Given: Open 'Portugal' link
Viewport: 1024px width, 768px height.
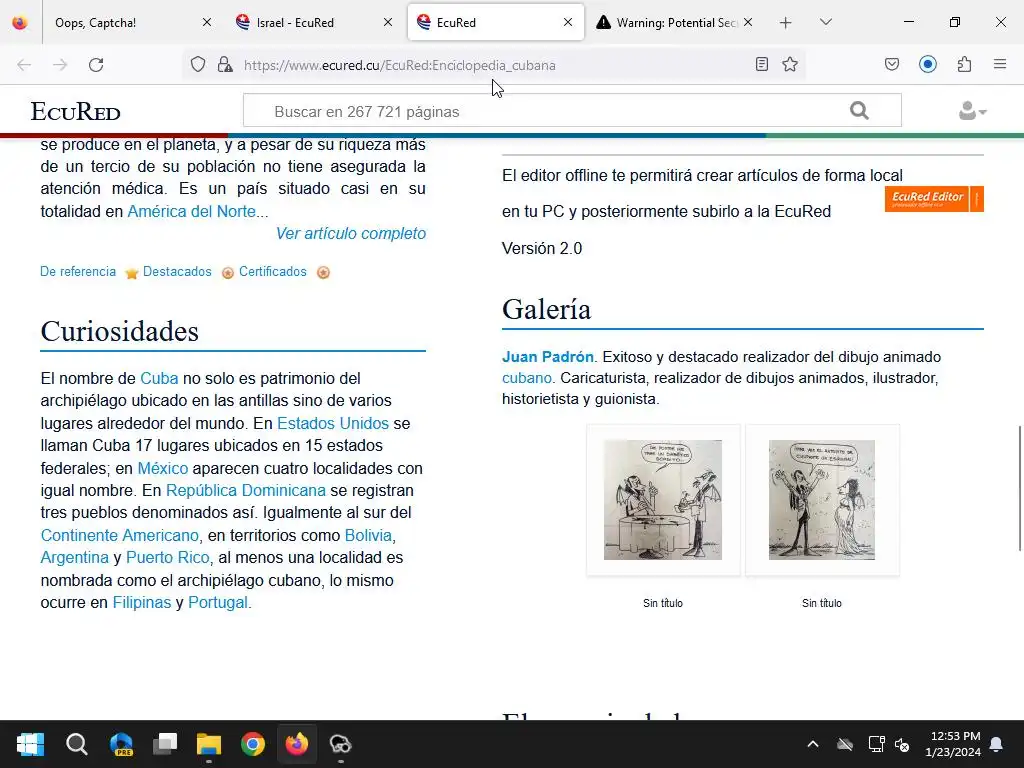Looking at the screenshot, I should (217, 603).
